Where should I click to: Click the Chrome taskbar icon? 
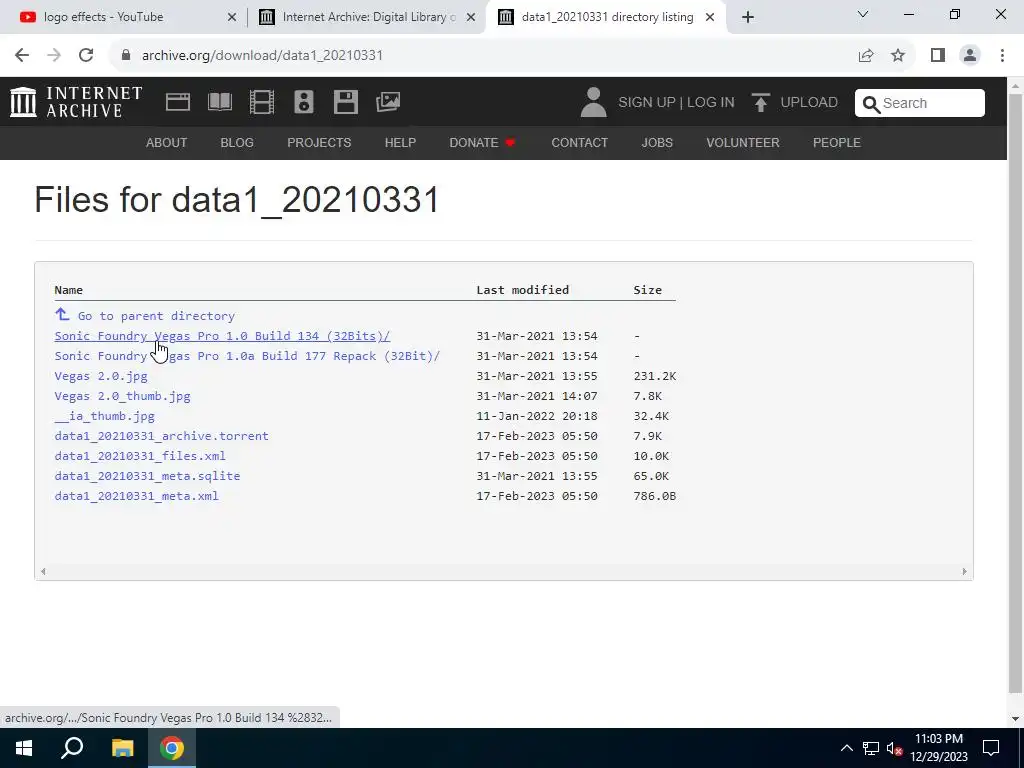(172, 748)
